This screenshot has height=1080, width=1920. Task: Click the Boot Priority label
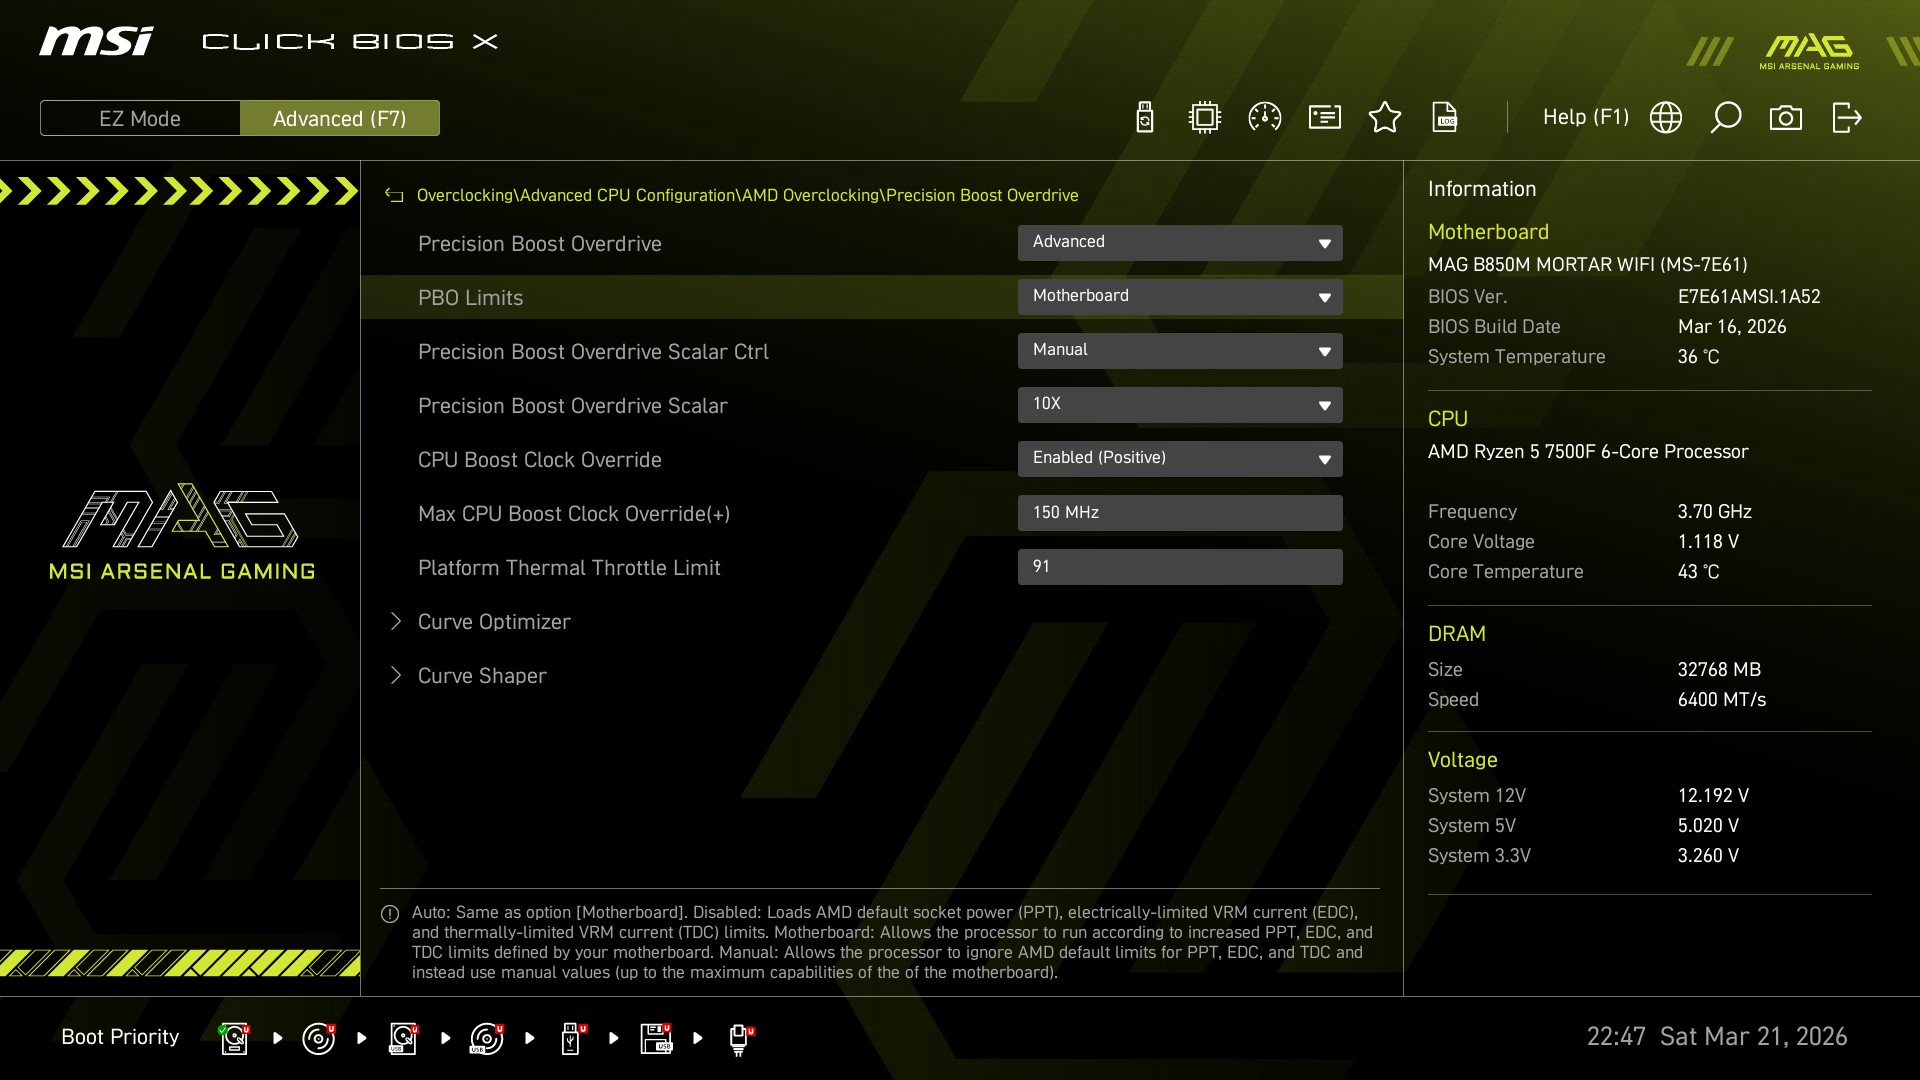tap(120, 1037)
